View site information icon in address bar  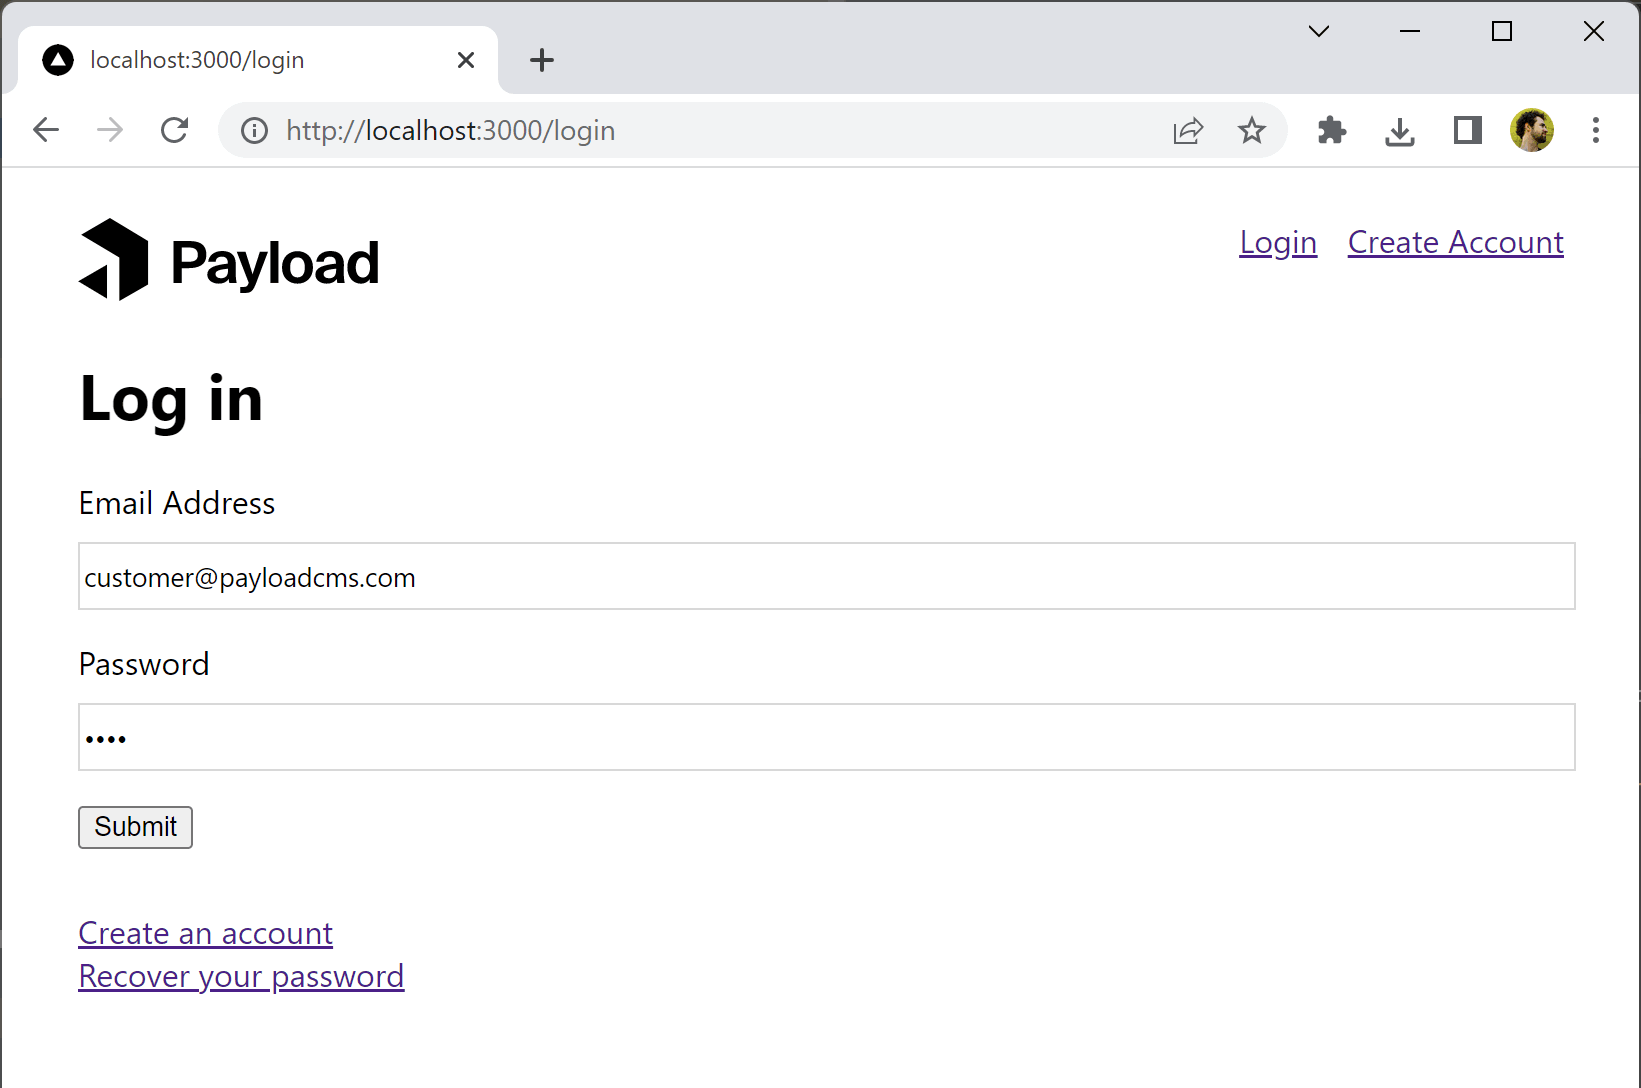tap(255, 131)
